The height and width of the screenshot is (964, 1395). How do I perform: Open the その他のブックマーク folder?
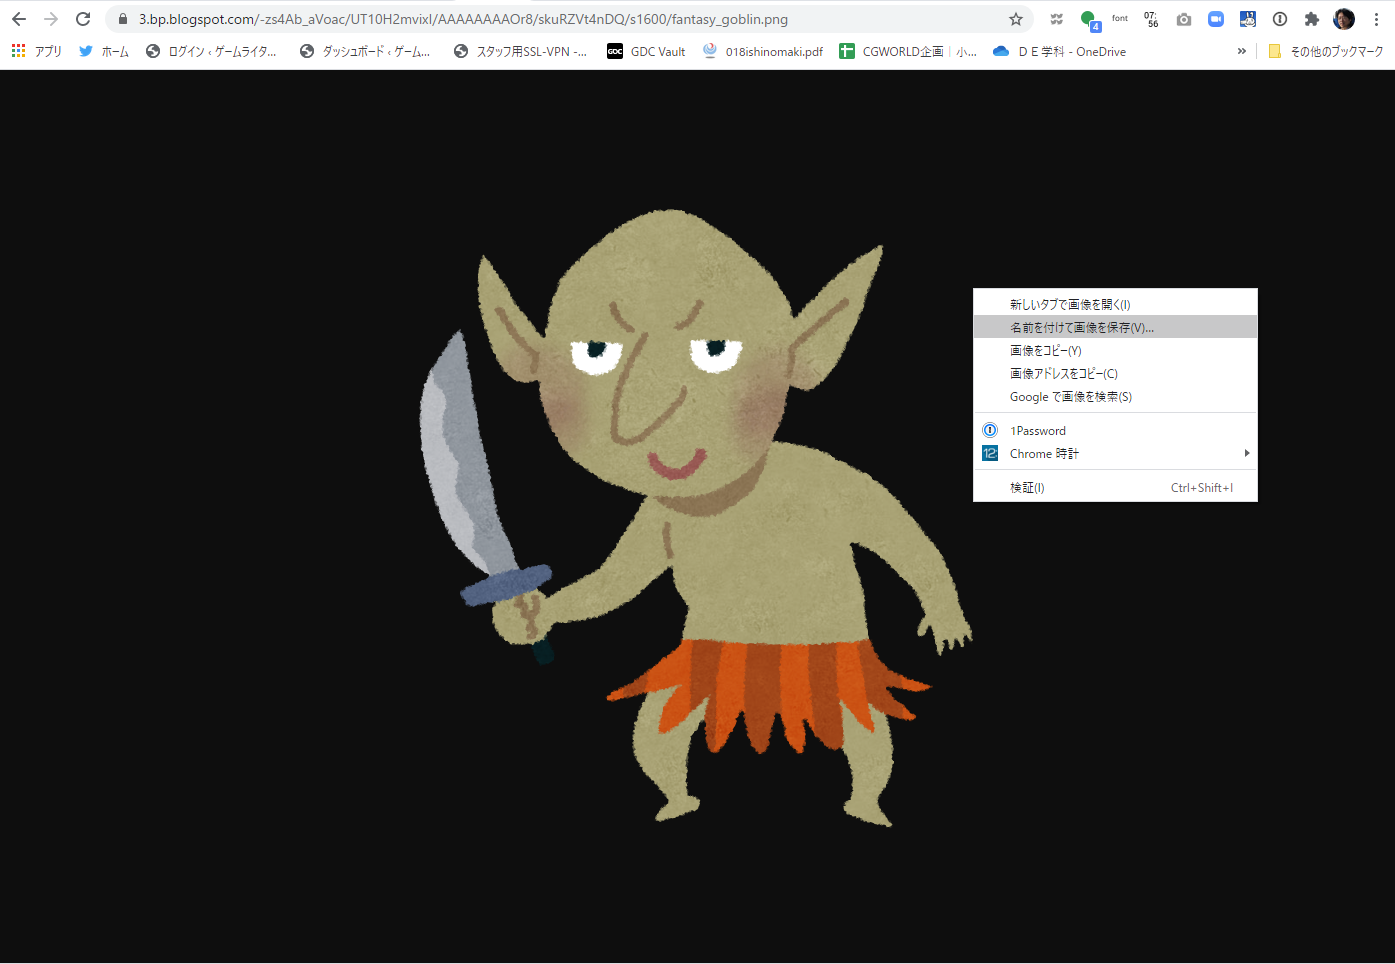[x=1326, y=51]
